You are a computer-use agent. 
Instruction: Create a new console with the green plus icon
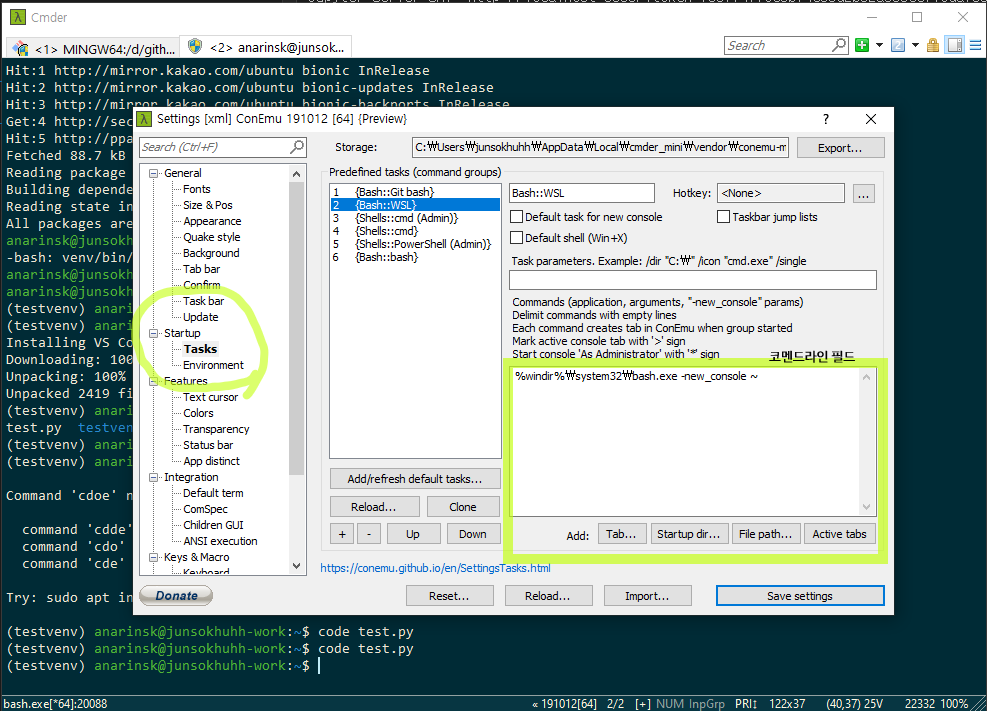pyautogui.click(x=862, y=45)
